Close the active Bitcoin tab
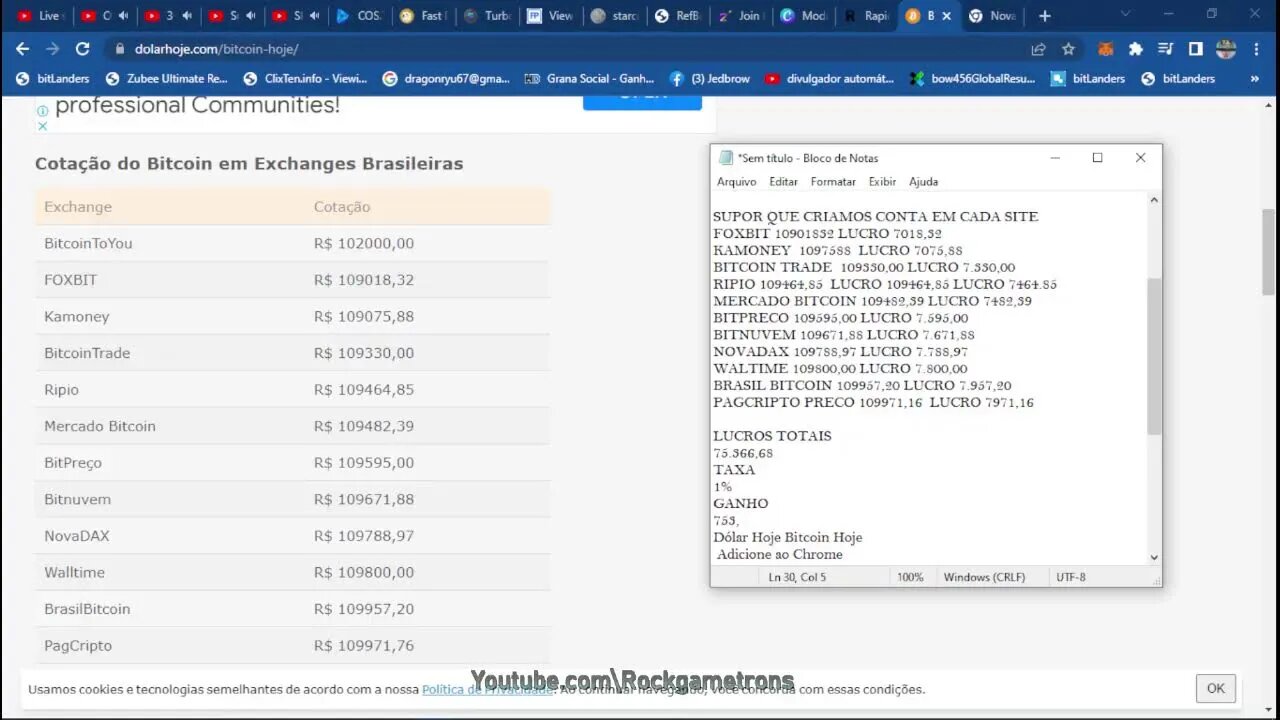This screenshot has width=1280, height=720. (x=946, y=16)
